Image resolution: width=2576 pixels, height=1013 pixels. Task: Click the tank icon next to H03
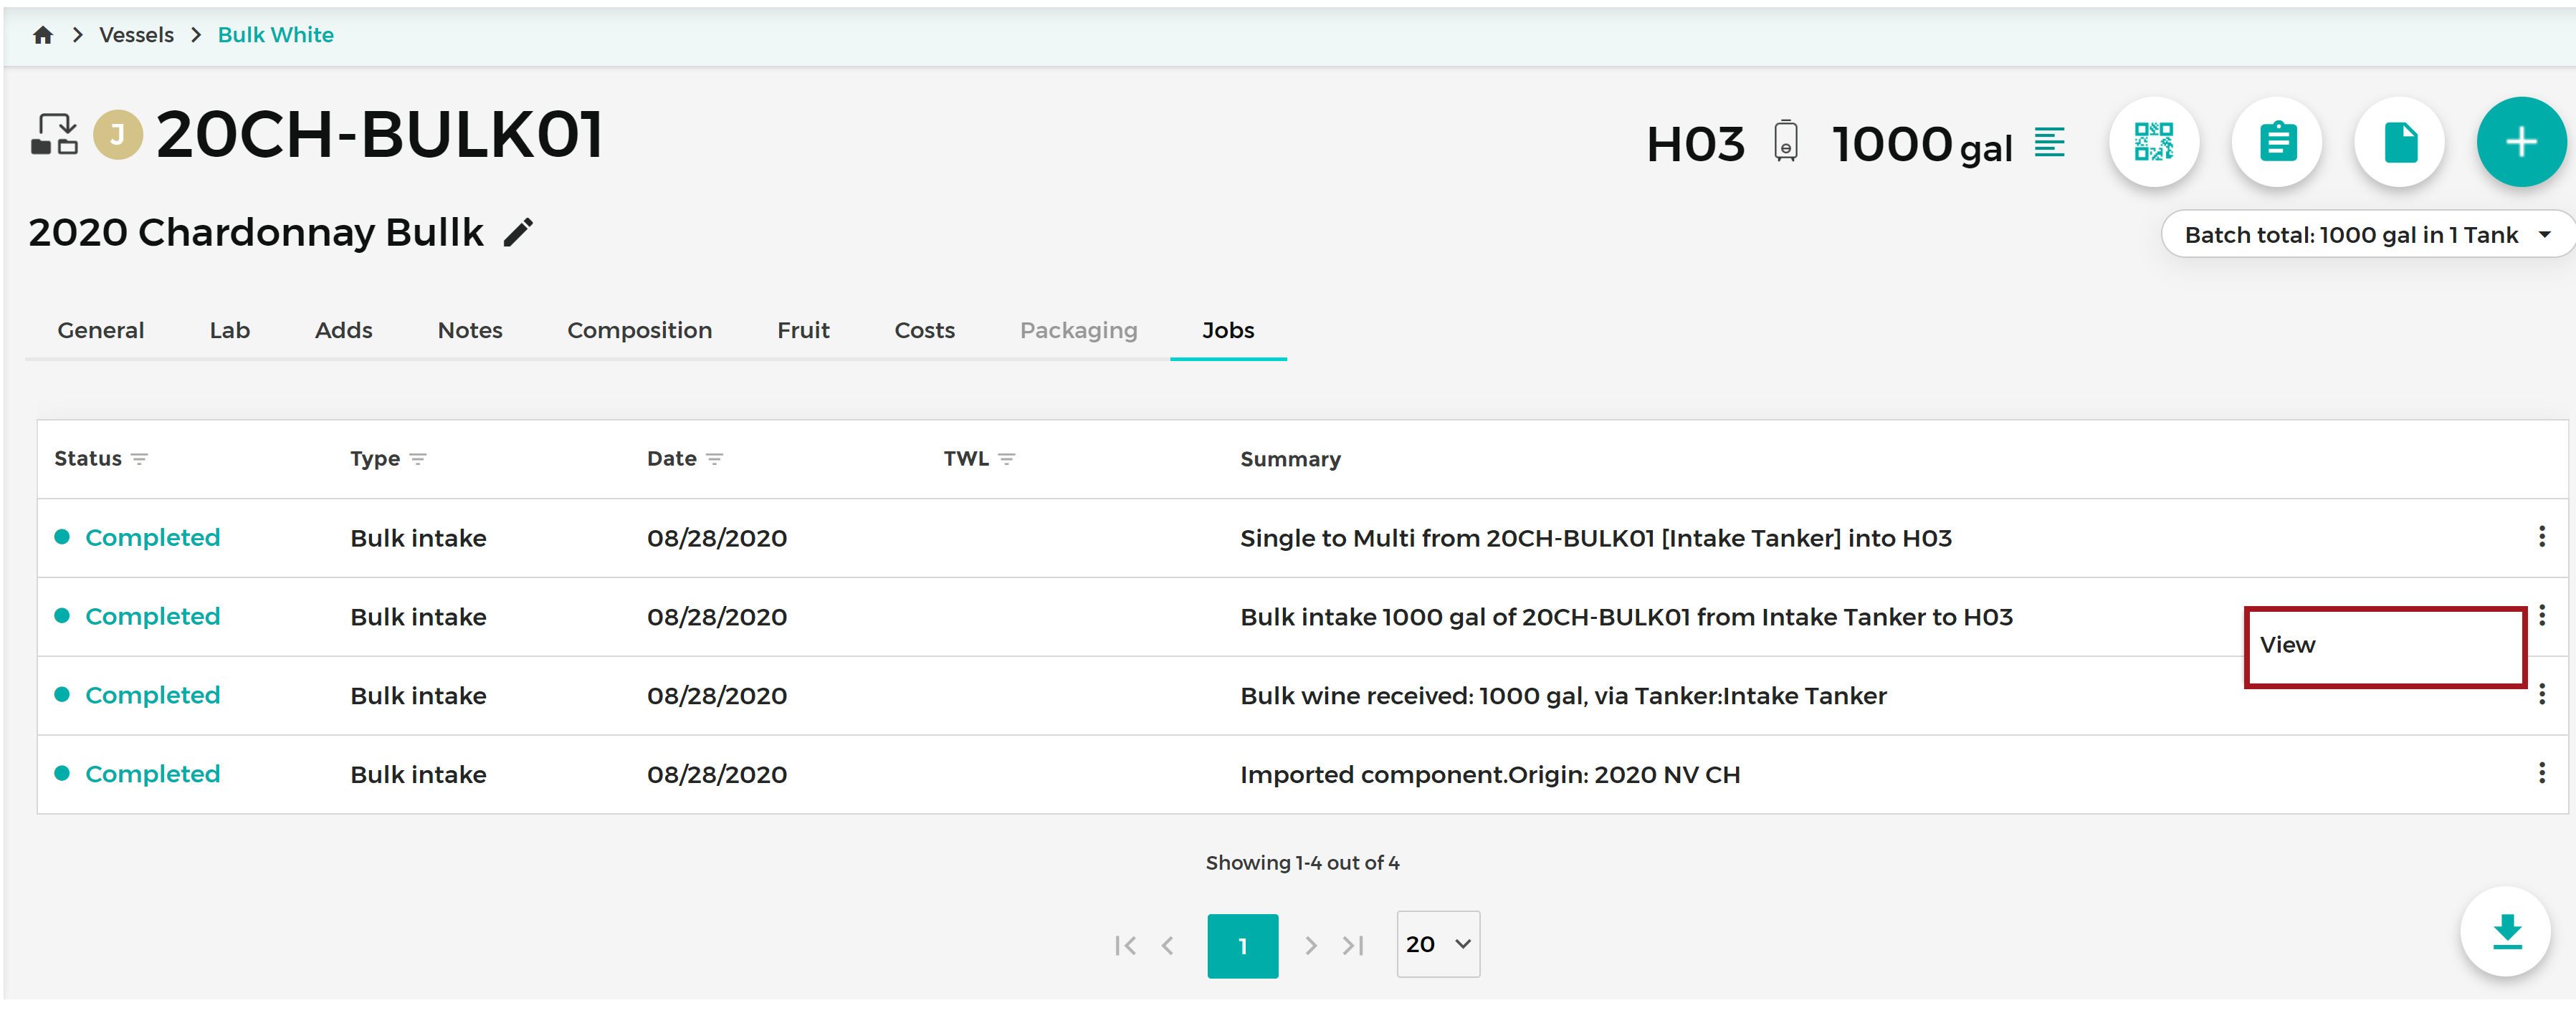1785,141
